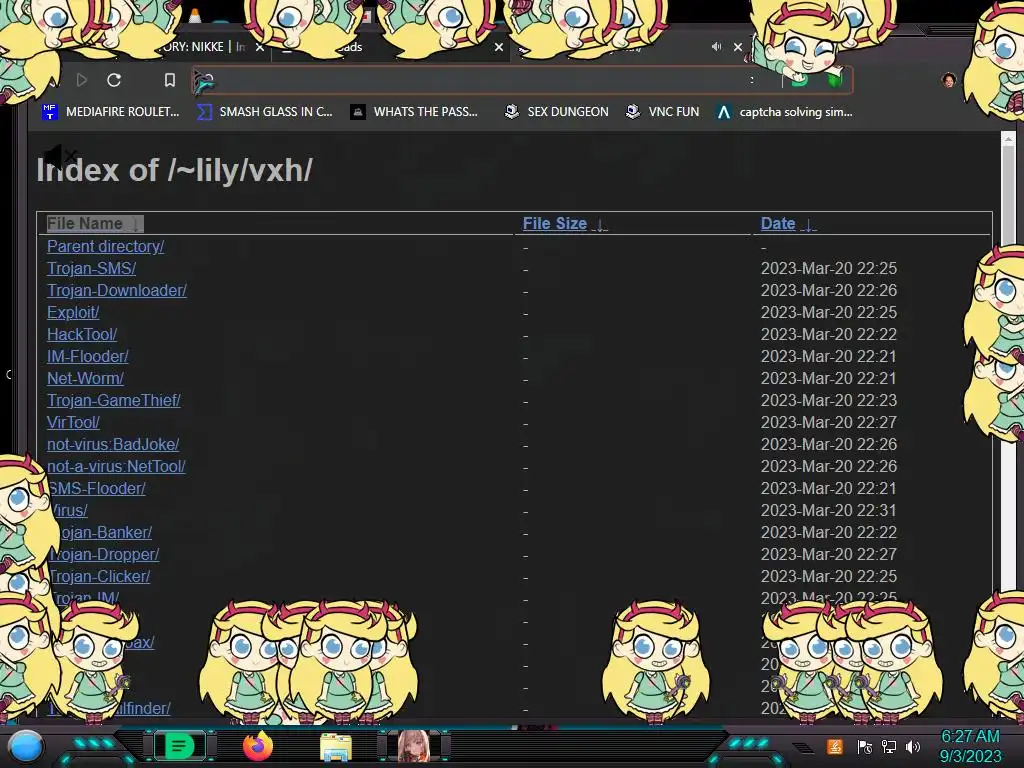Close the tab playing audio
1024x768 pixels.
click(738, 47)
